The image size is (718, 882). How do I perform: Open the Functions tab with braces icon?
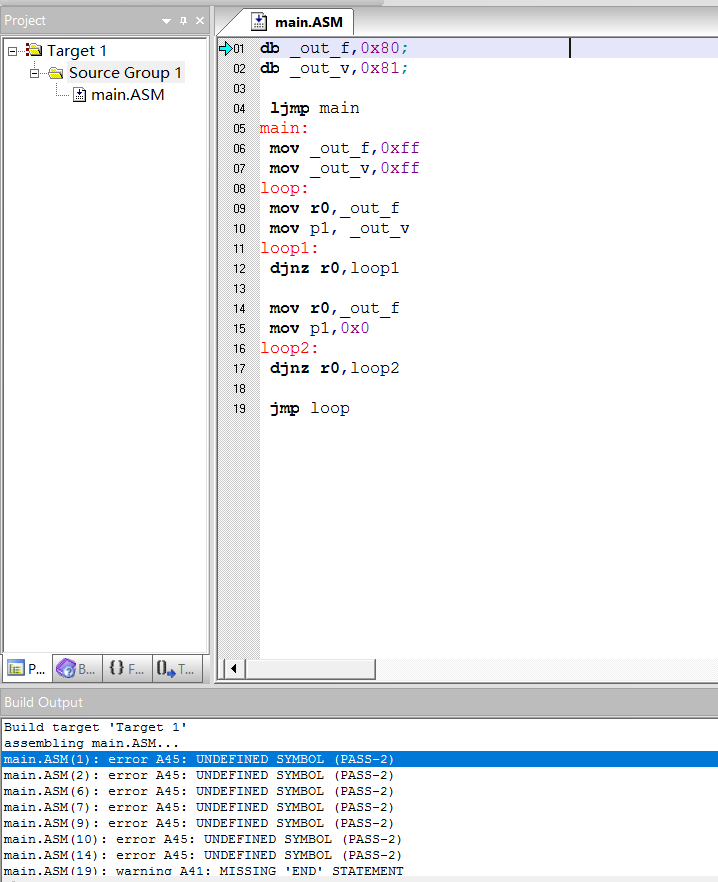127,668
